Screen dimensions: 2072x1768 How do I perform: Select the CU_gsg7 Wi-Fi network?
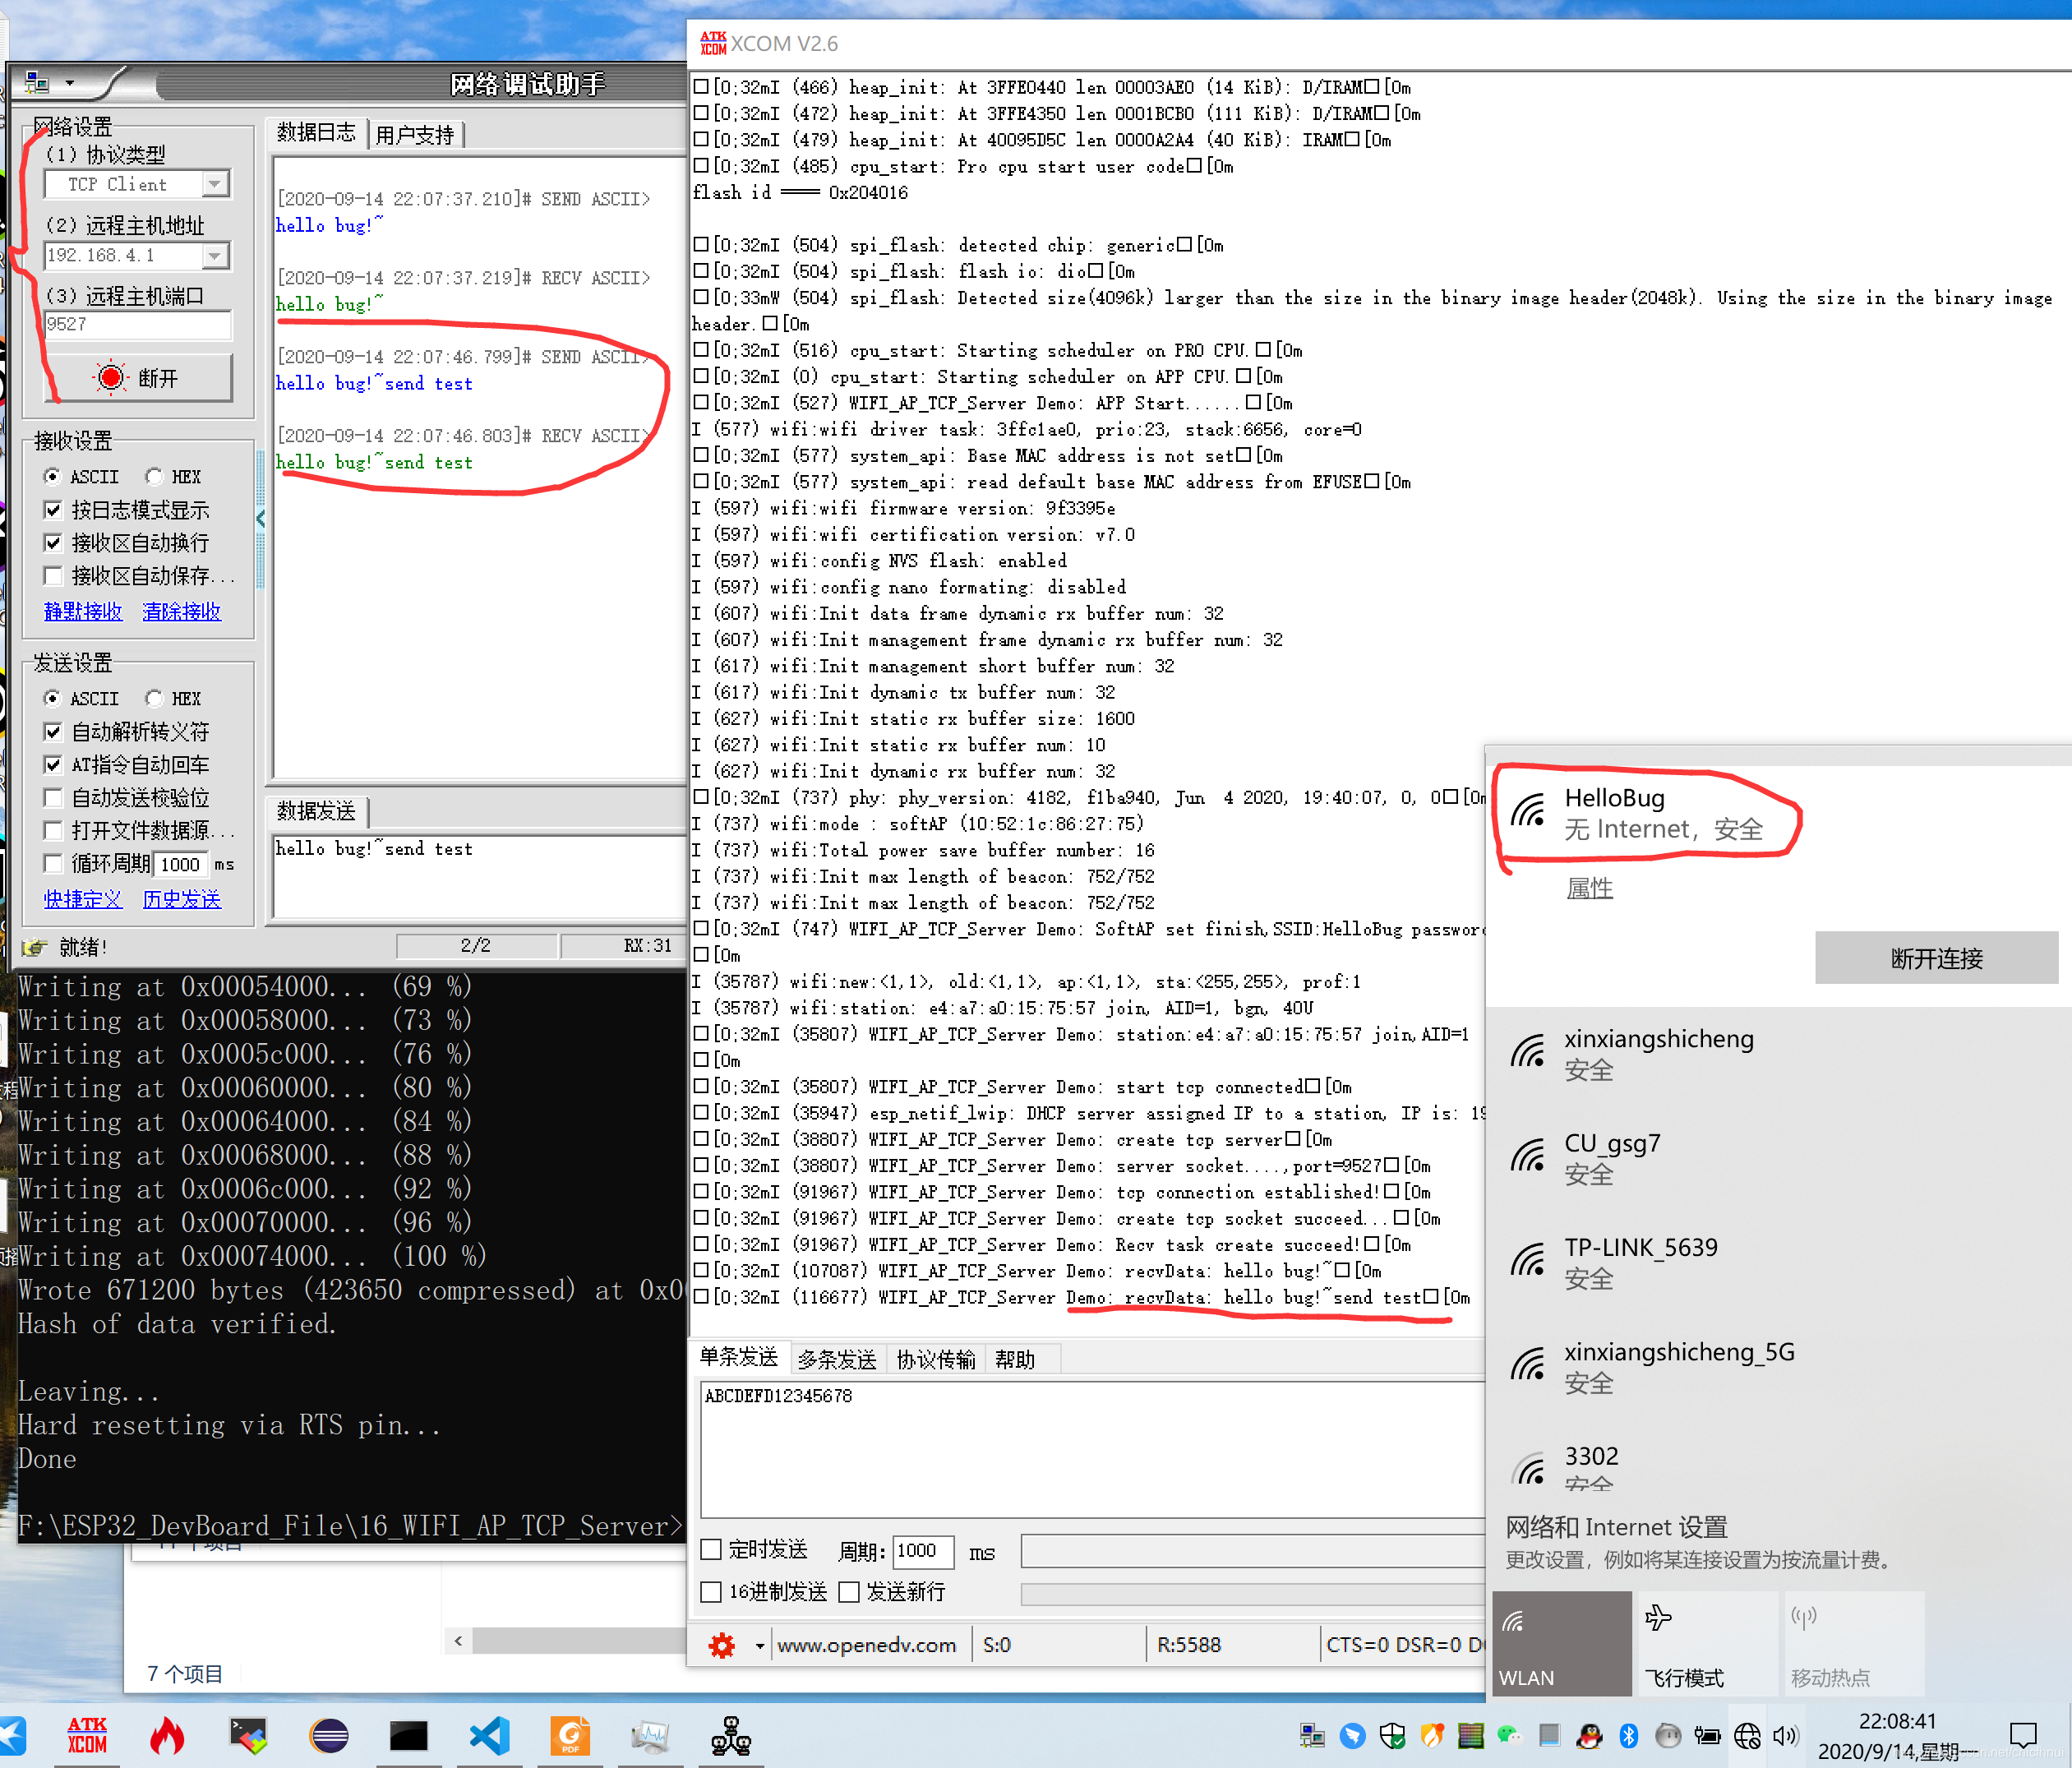click(1777, 1158)
